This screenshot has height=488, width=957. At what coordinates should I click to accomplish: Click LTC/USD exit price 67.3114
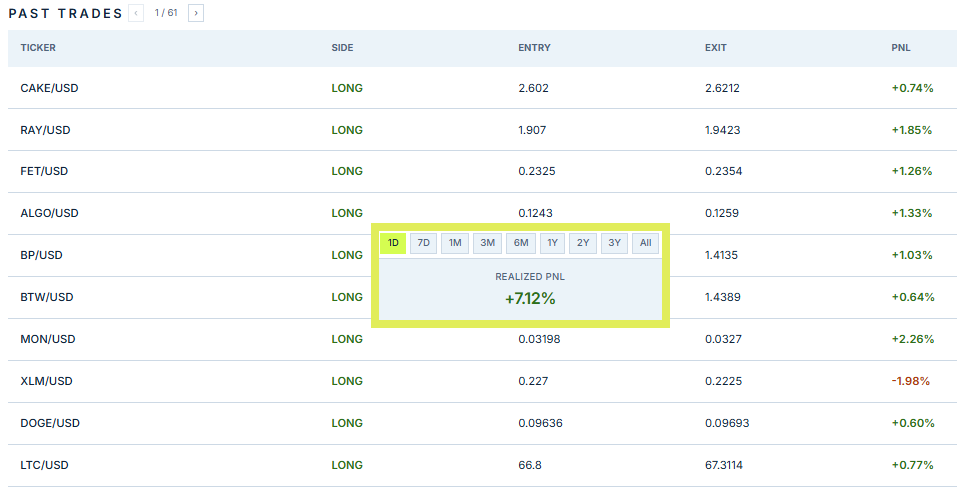pos(724,465)
